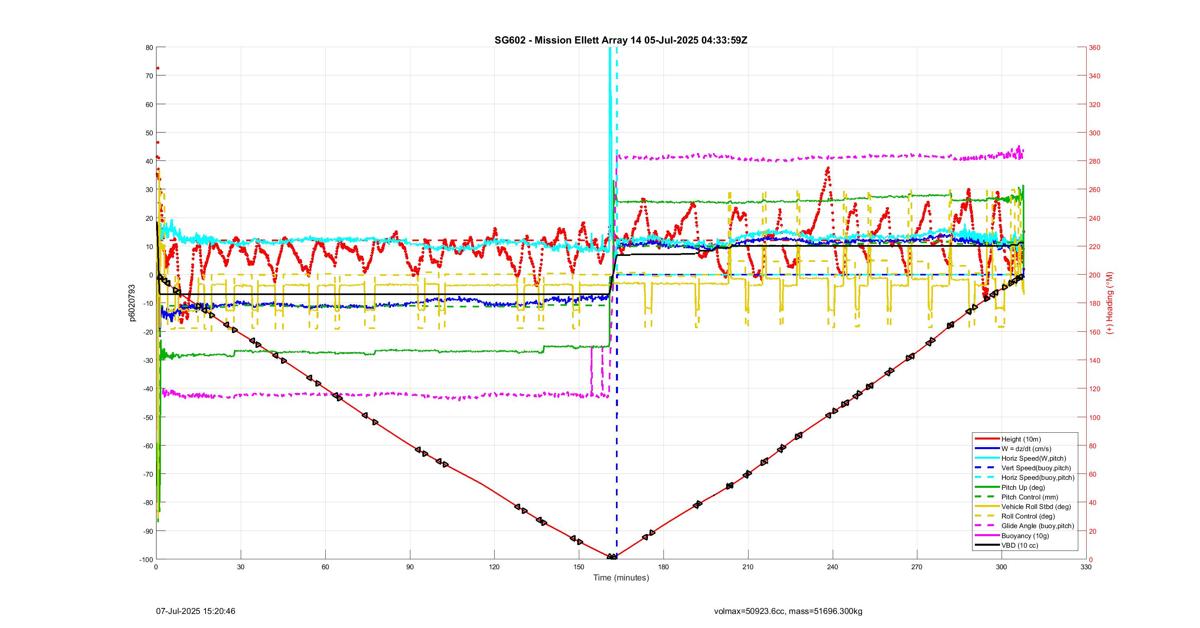The height and width of the screenshot is (628, 1200).
Task: Select the left y-axis label p6020793
Action: point(131,303)
